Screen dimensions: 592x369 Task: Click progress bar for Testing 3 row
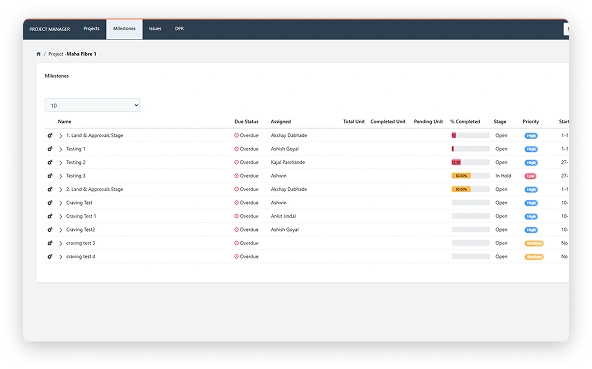pos(470,176)
